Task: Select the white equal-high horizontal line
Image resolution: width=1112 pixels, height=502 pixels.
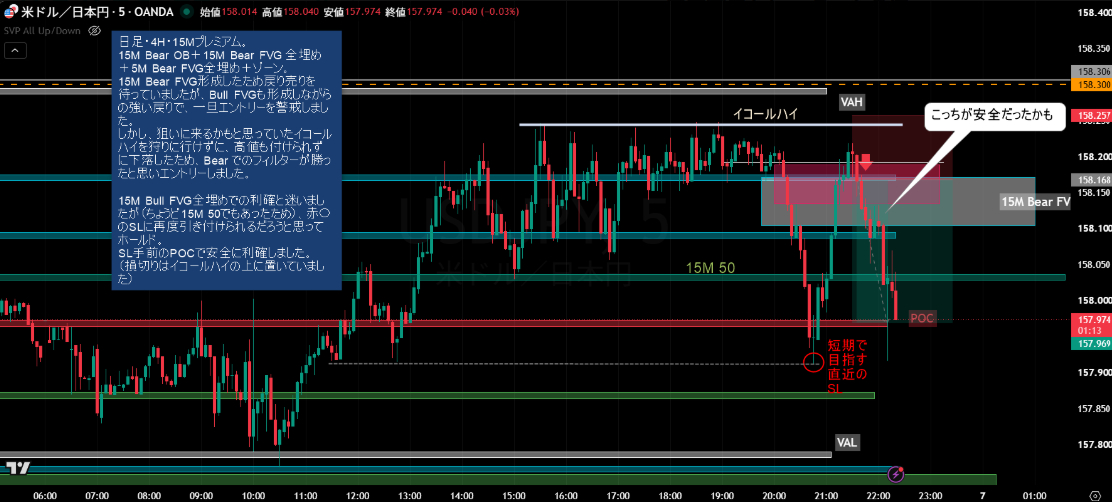Action: 711,125
